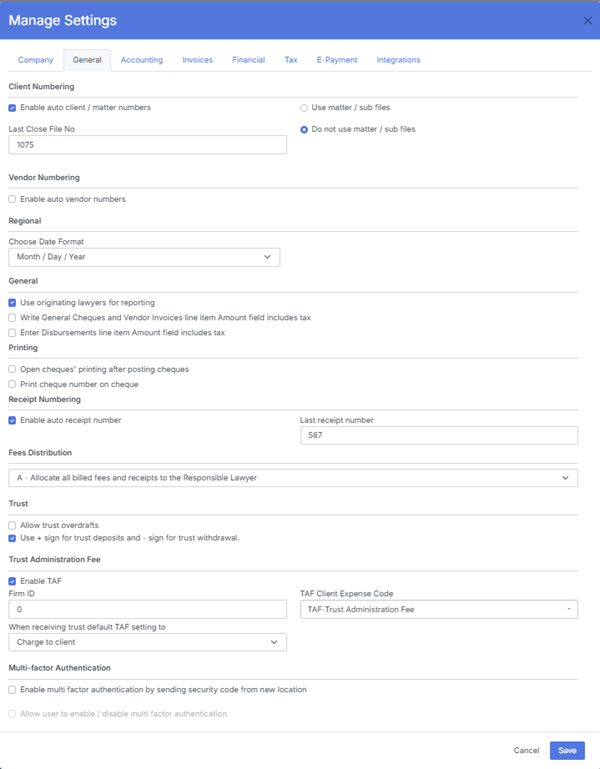Screen dimensions: 600x769
Task: Select Use matter / sub files radio
Action: click(x=304, y=107)
